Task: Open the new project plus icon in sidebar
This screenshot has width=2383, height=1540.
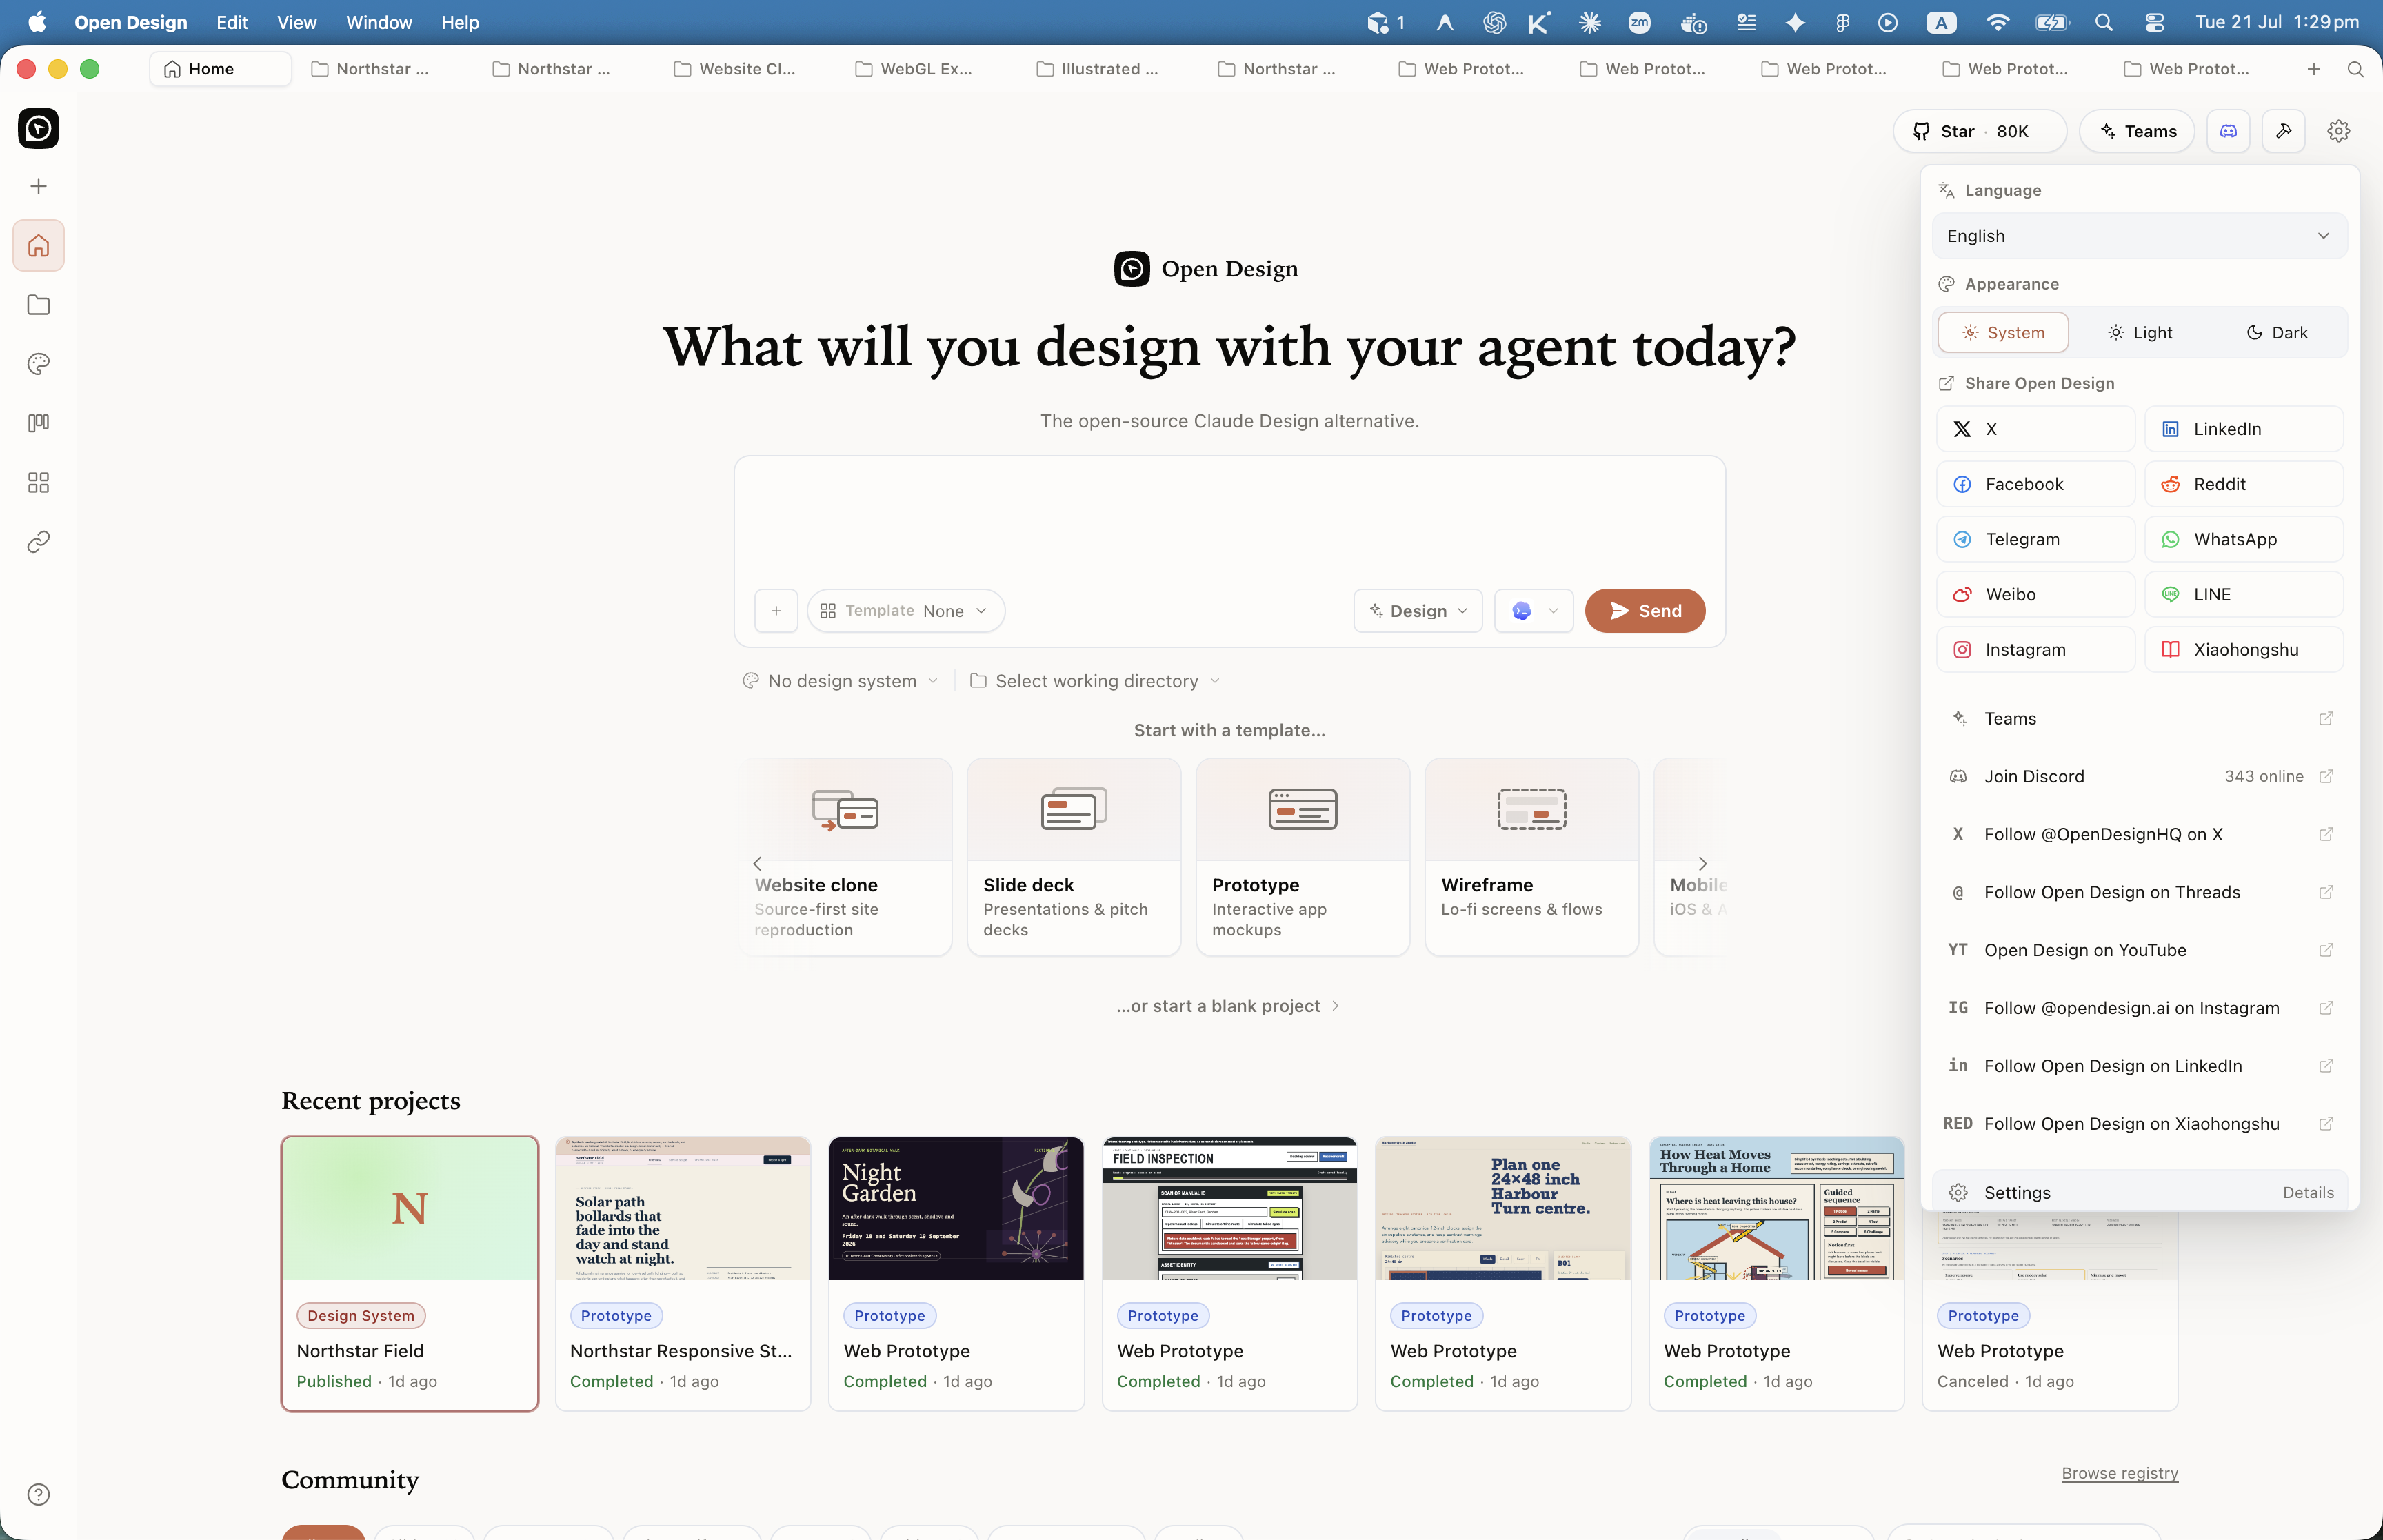Action: pos(38,186)
